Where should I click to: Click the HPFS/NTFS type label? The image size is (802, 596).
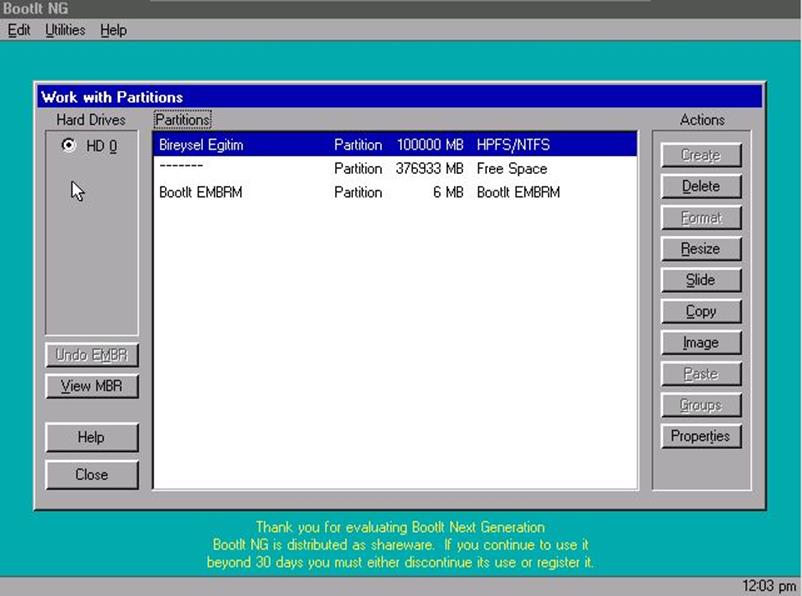click(x=513, y=145)
